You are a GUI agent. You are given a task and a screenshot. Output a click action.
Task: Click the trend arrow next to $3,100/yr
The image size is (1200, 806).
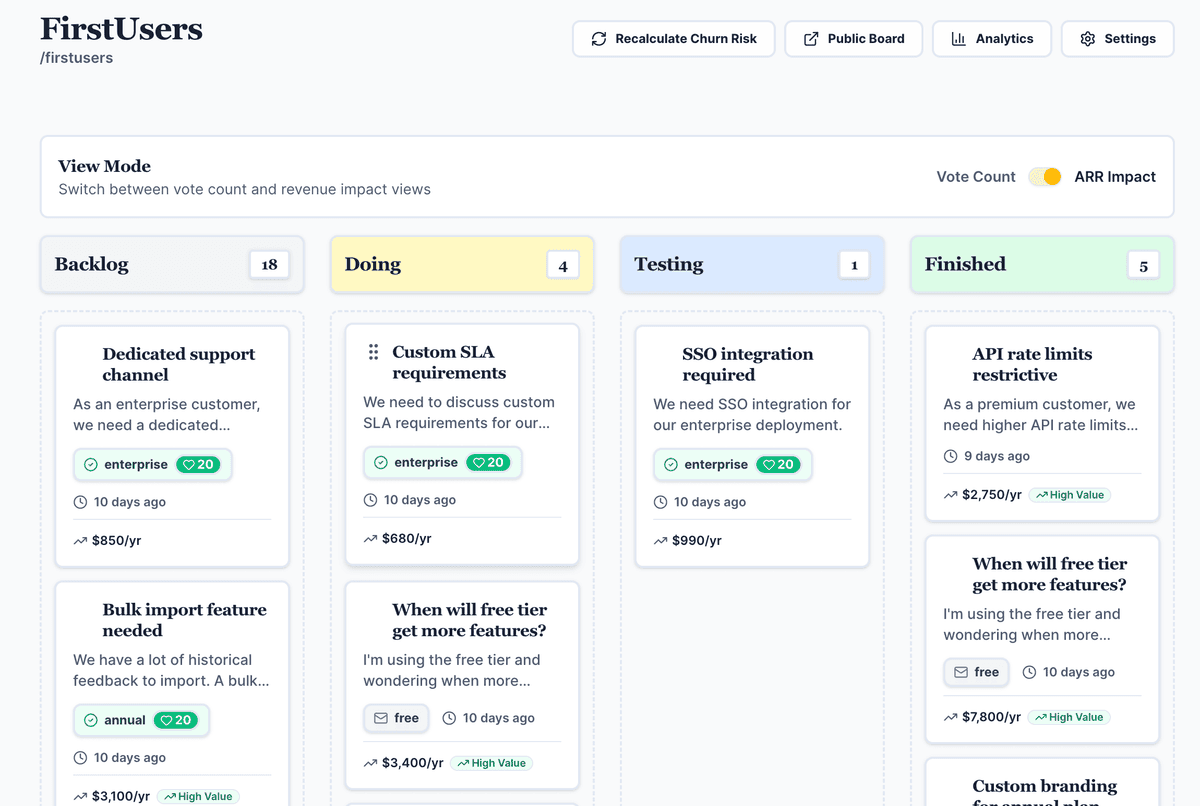tap(82, 795)
